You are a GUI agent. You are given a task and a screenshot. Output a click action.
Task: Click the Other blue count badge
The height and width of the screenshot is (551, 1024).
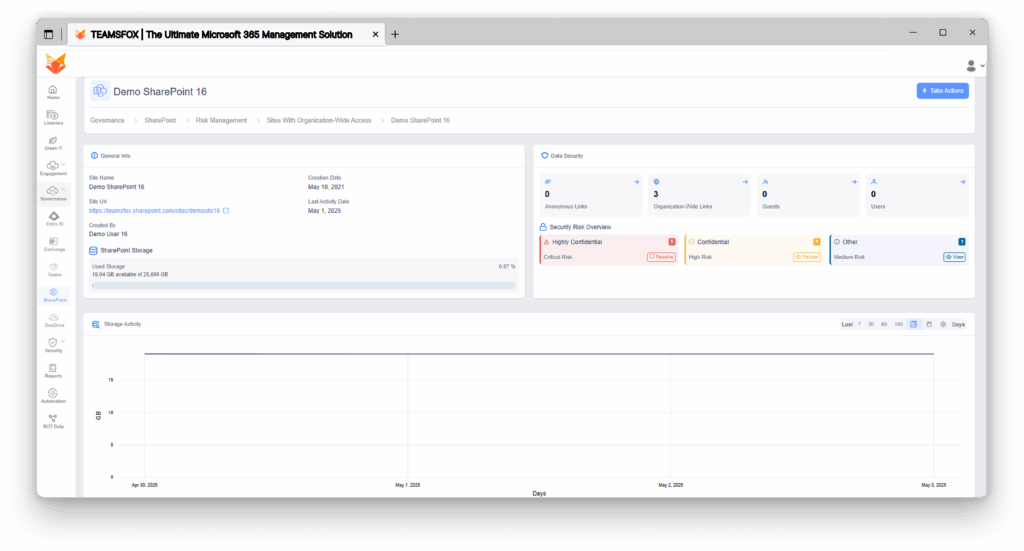[x=962, y=242]
